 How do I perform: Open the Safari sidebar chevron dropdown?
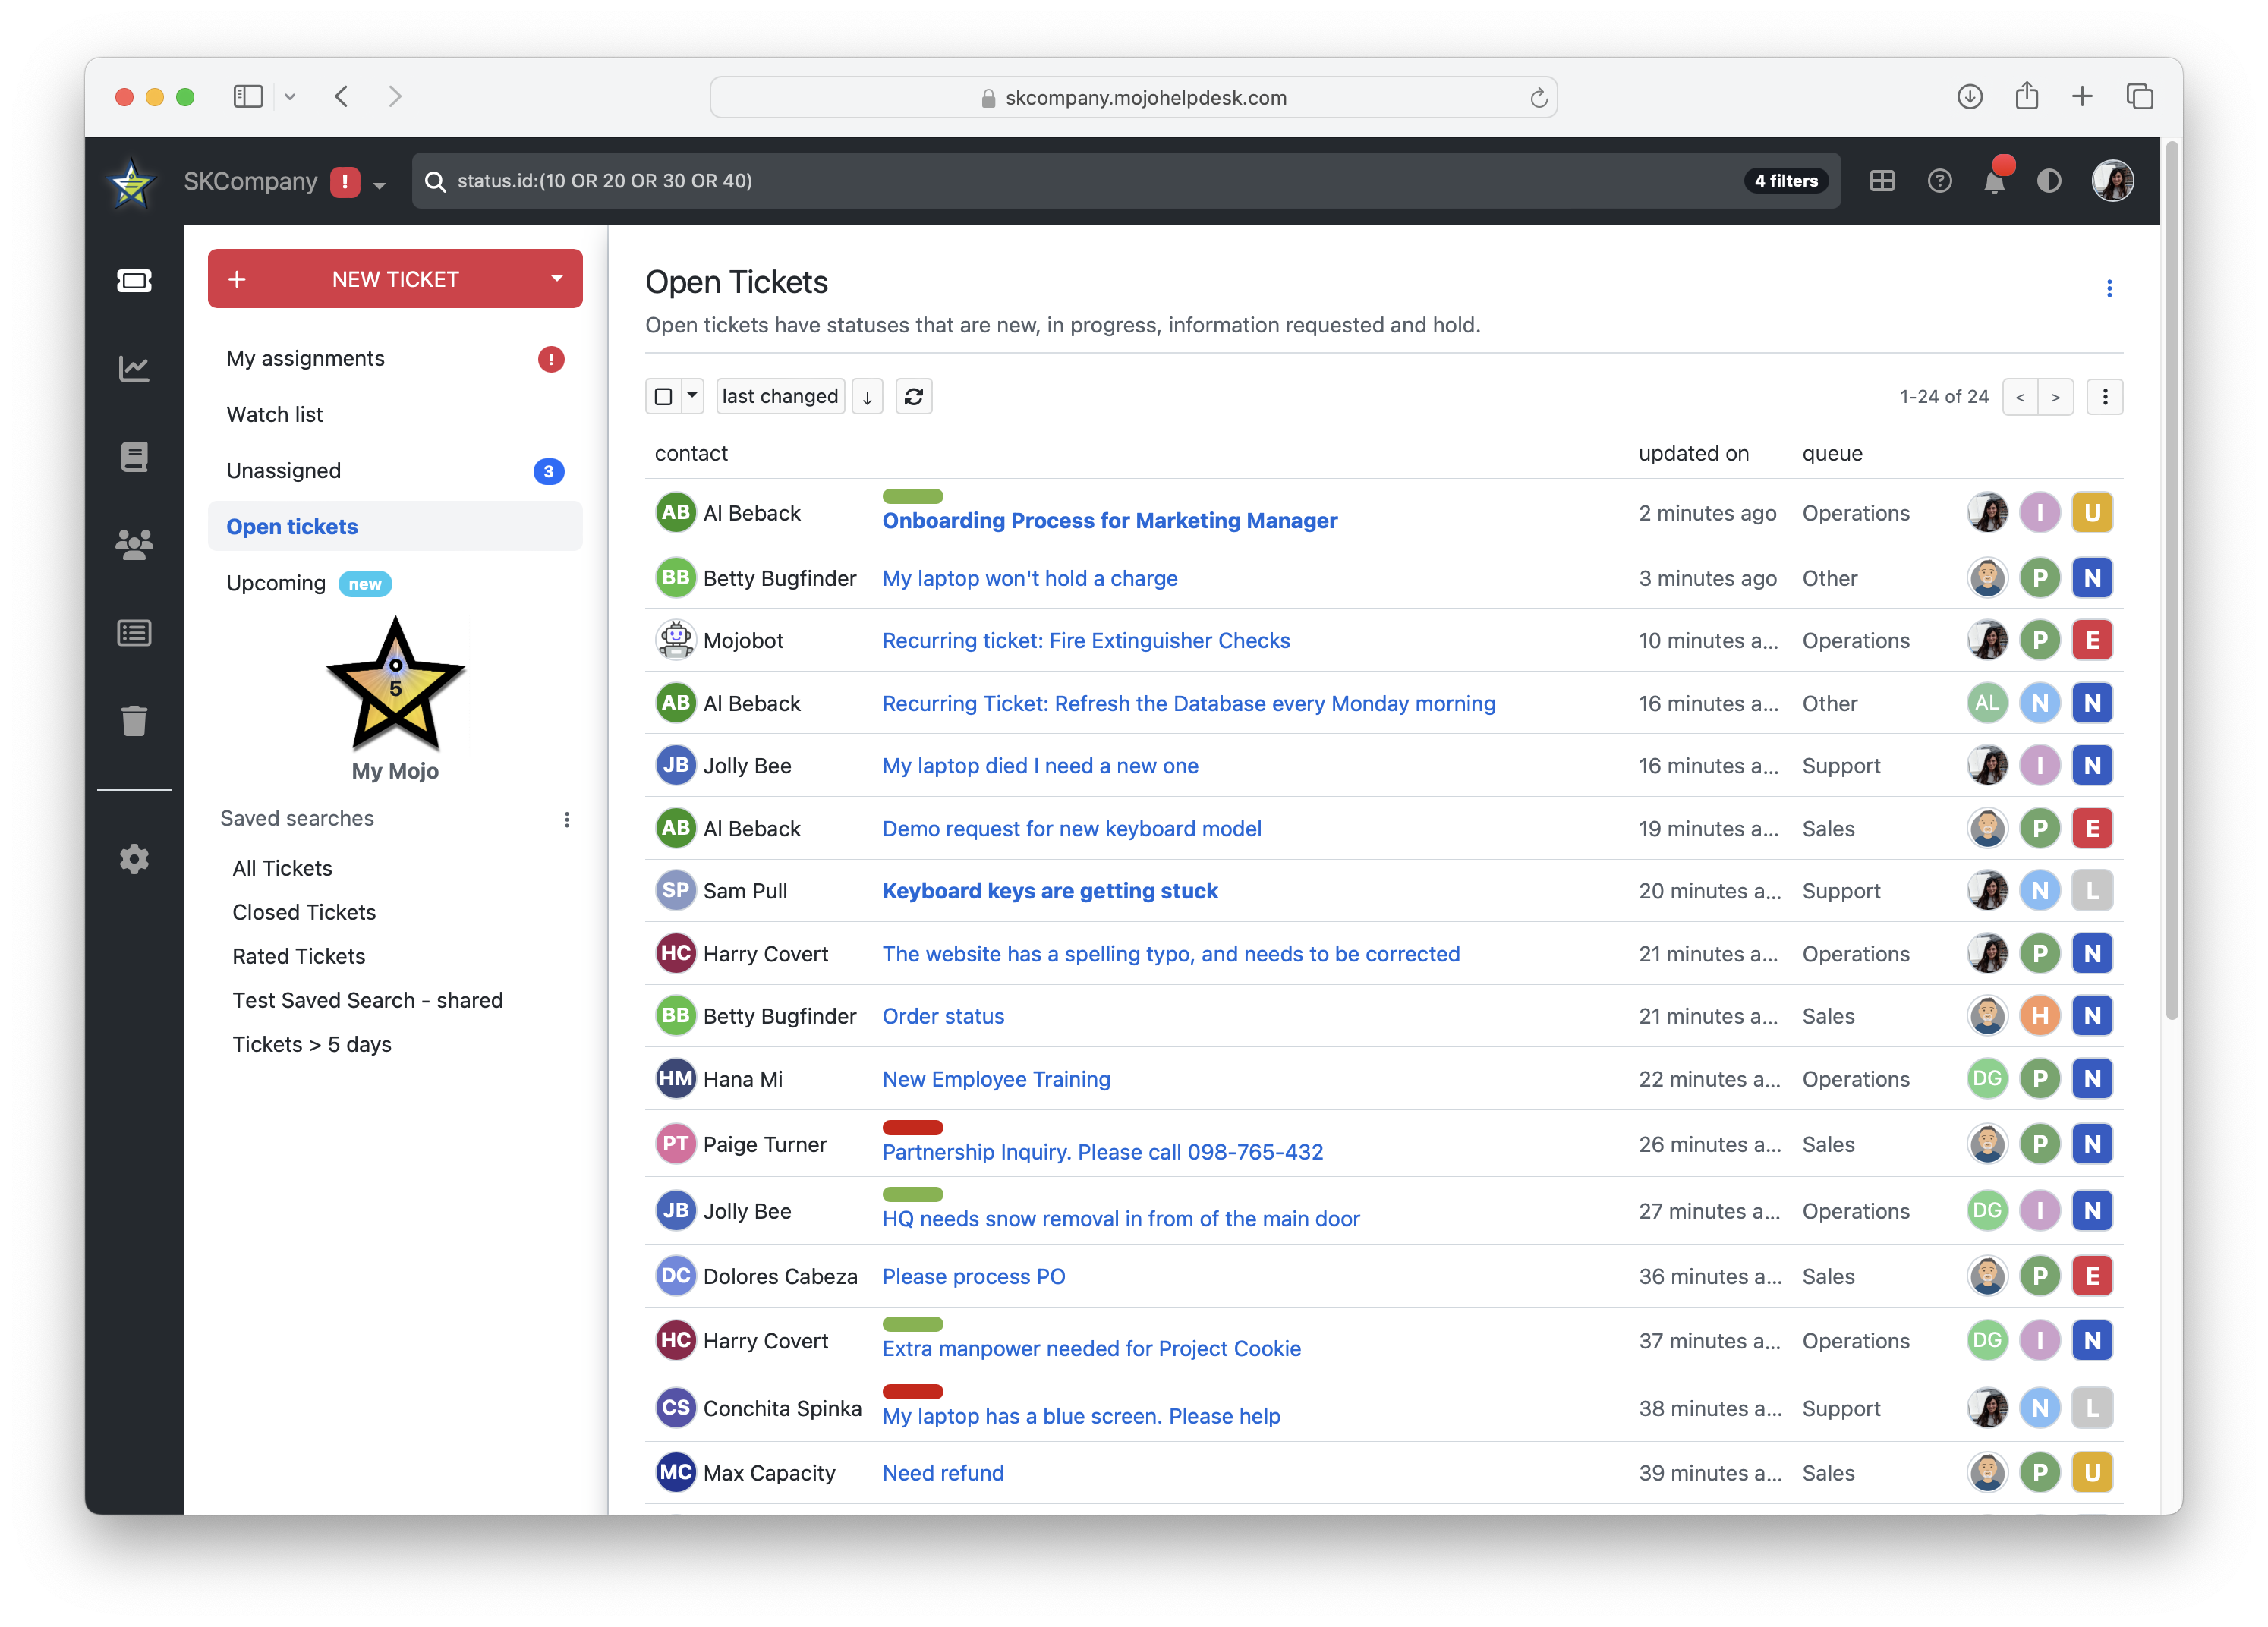tap(290, 97)
